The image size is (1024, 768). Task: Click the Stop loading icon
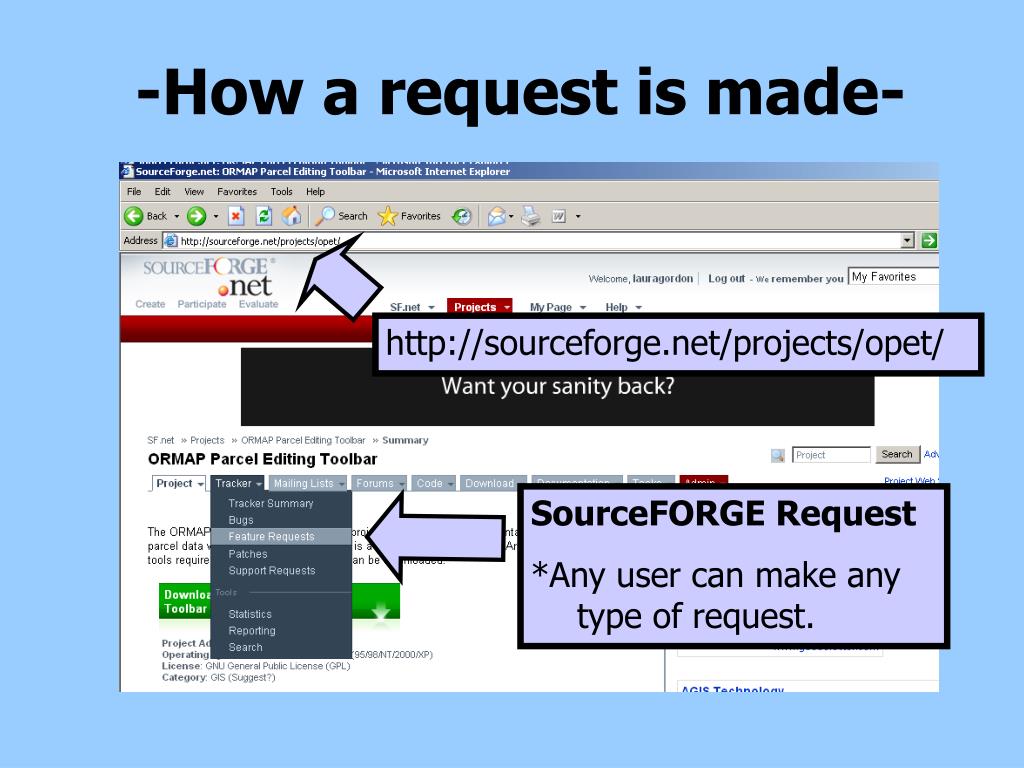(236, 216)
